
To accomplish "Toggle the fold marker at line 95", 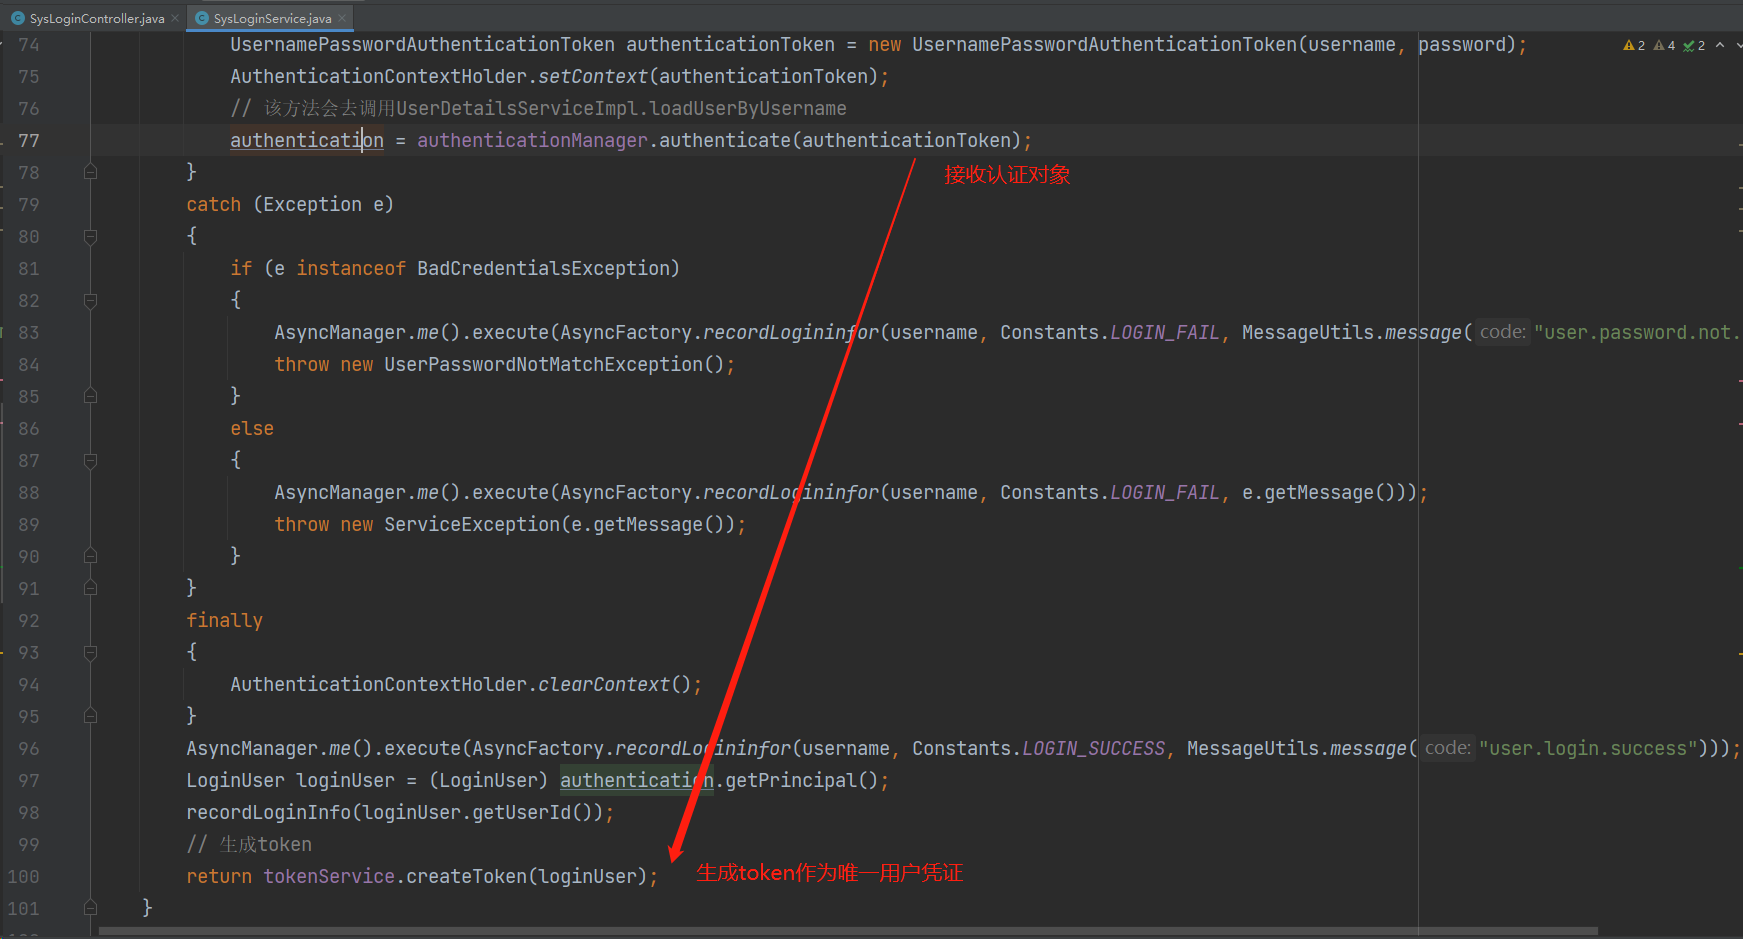I will point(91,716).
